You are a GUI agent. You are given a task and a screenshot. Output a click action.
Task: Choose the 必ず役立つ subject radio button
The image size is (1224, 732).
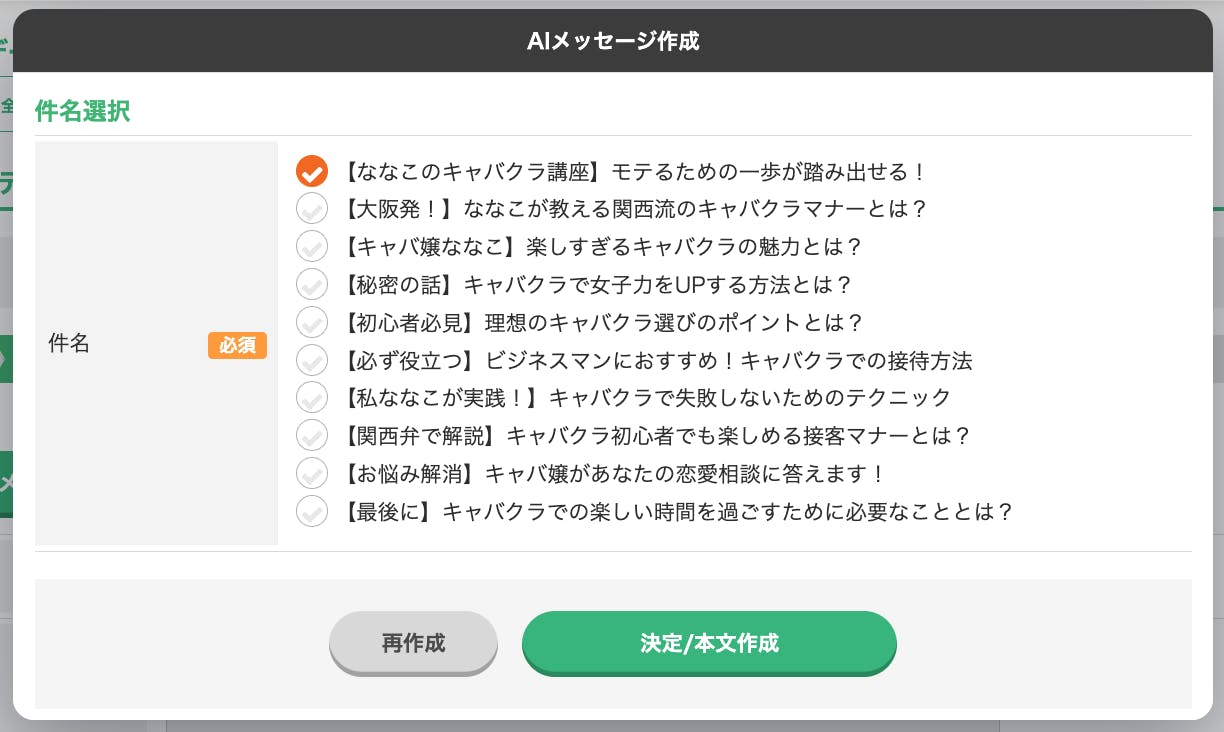312,360
